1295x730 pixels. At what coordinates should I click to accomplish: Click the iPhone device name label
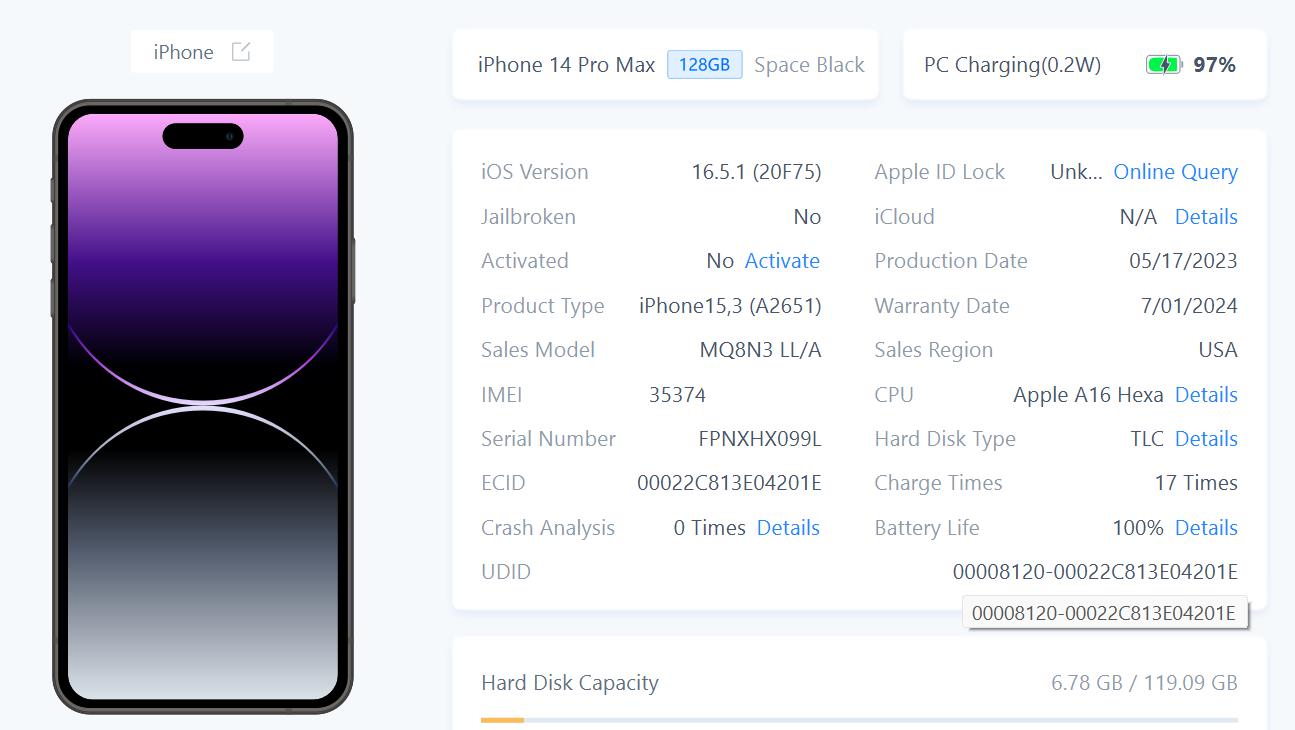(183, 52)
